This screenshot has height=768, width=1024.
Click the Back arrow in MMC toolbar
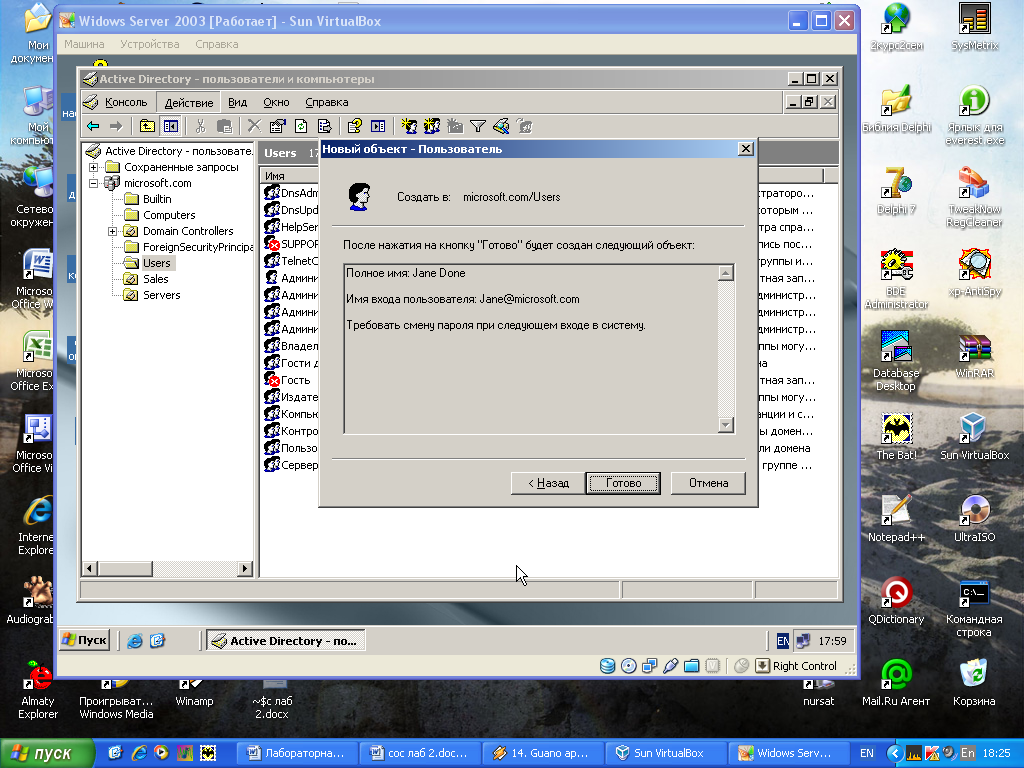coord(93,127)
